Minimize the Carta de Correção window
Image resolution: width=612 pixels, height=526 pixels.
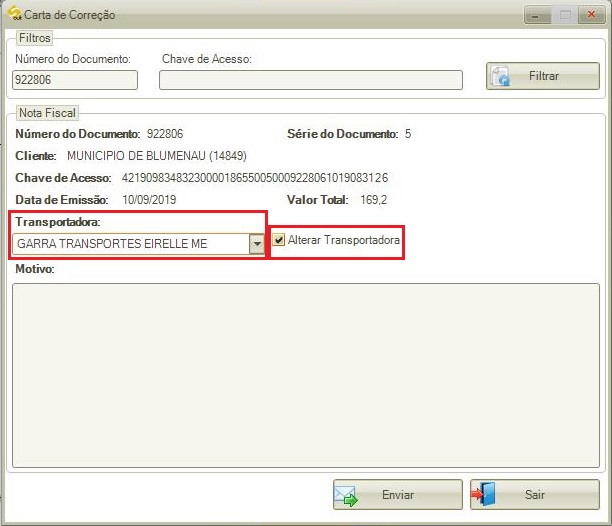537,15
